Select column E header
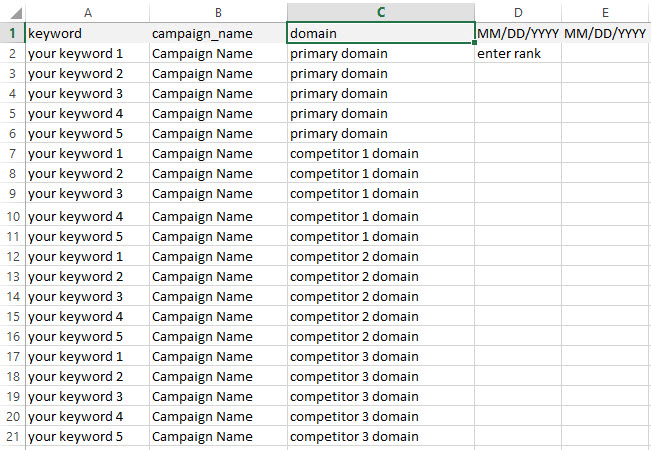The image size is (651, 450). (x=606, y=11)
